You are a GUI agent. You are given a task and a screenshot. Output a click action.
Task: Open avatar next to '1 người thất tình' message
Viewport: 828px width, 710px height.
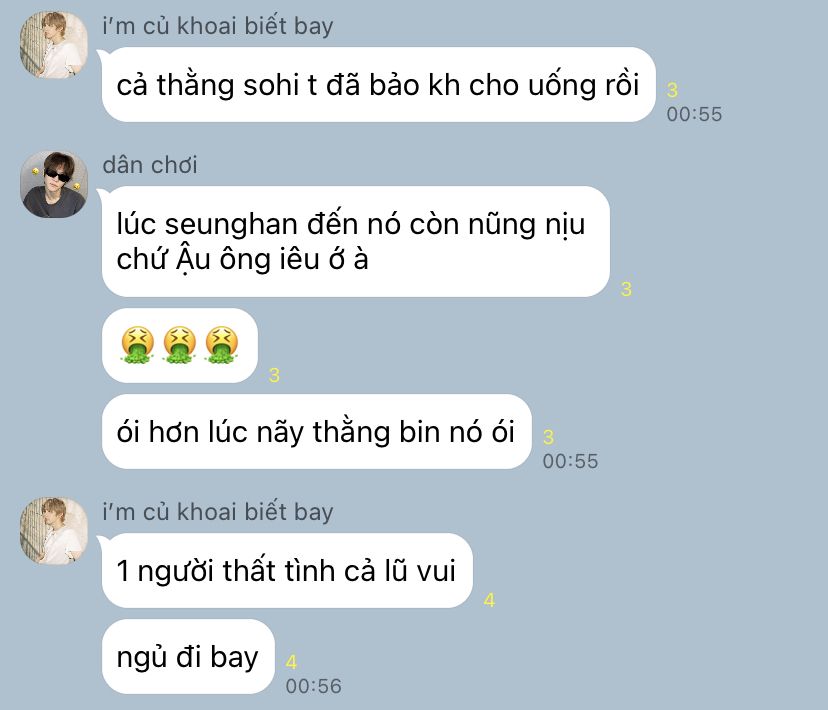(54, 531)
